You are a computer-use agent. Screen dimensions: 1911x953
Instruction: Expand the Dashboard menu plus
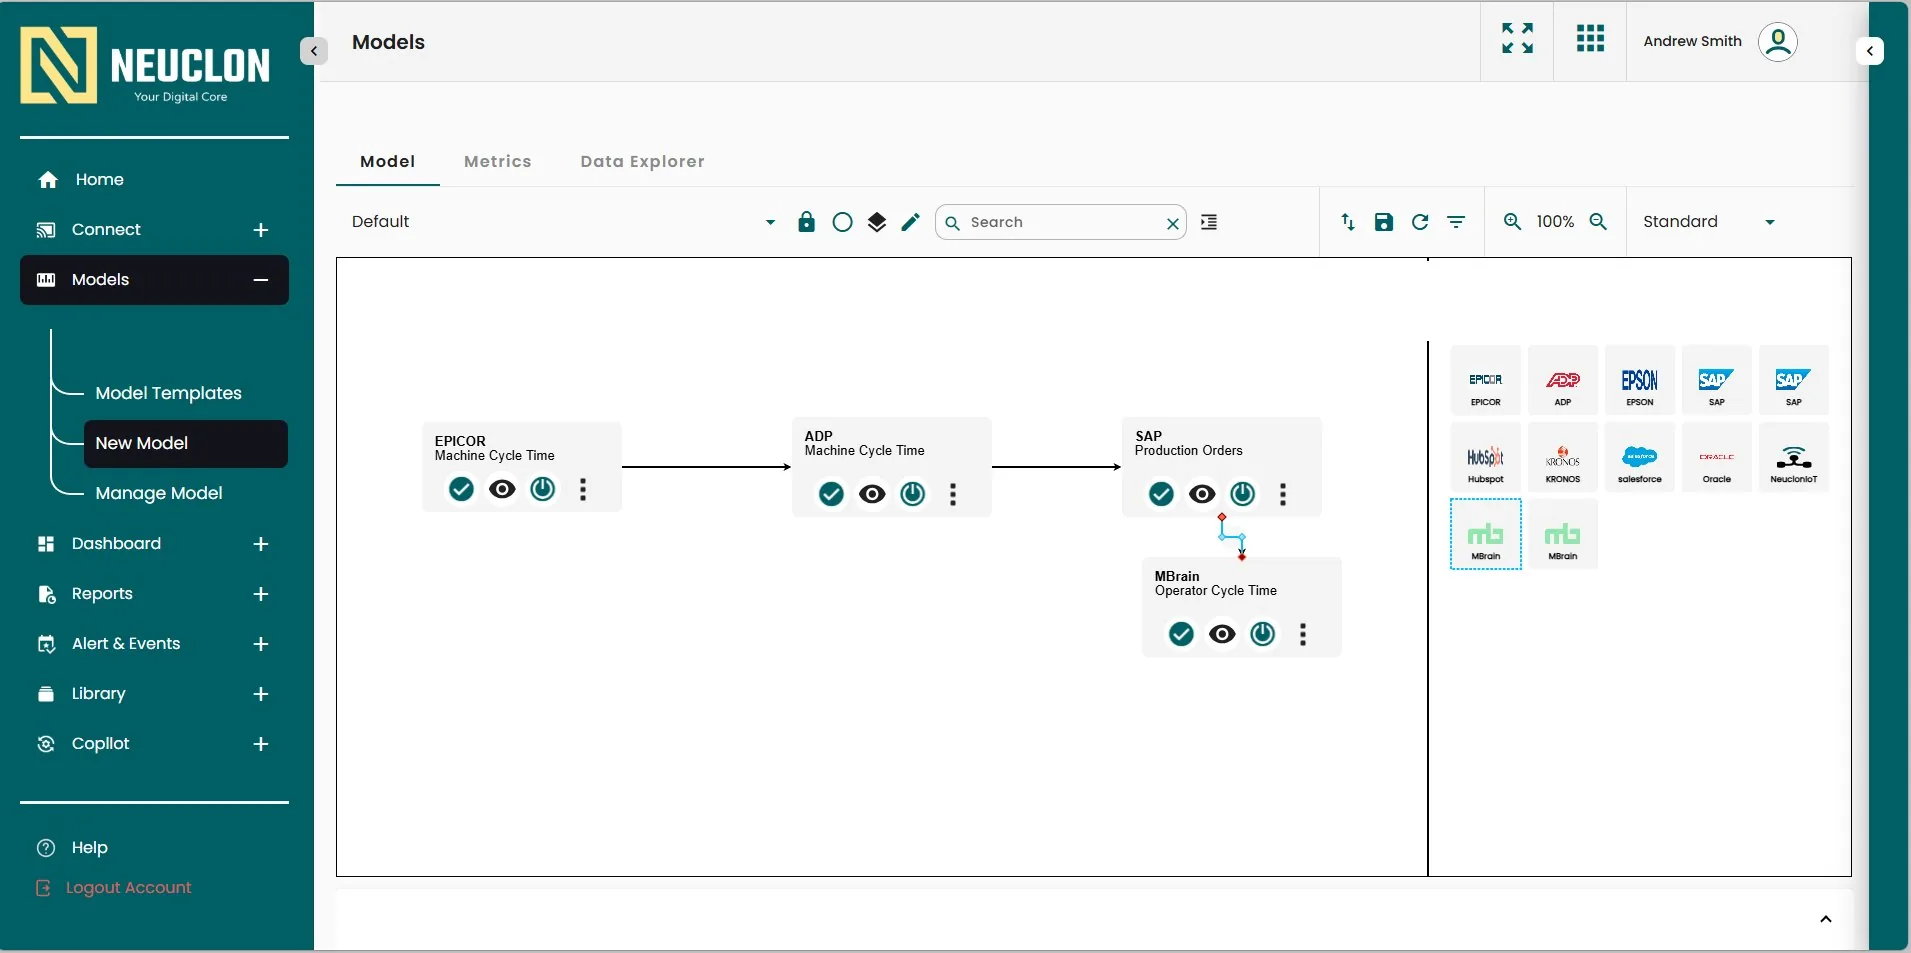tap(261, 544)
